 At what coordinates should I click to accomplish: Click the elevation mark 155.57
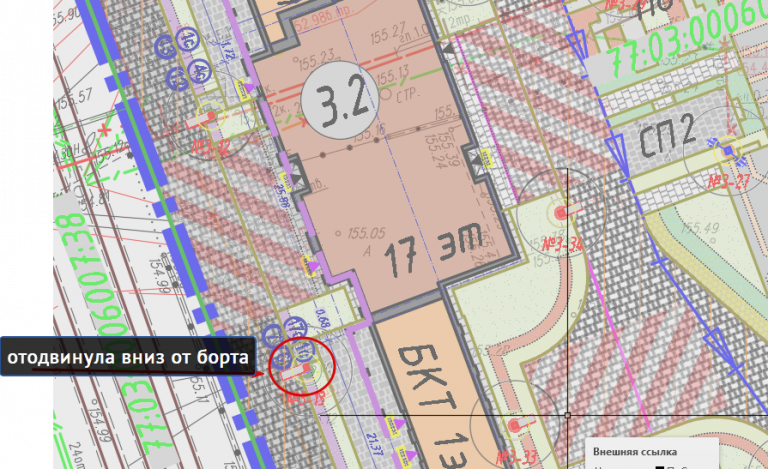click(74, 99)
